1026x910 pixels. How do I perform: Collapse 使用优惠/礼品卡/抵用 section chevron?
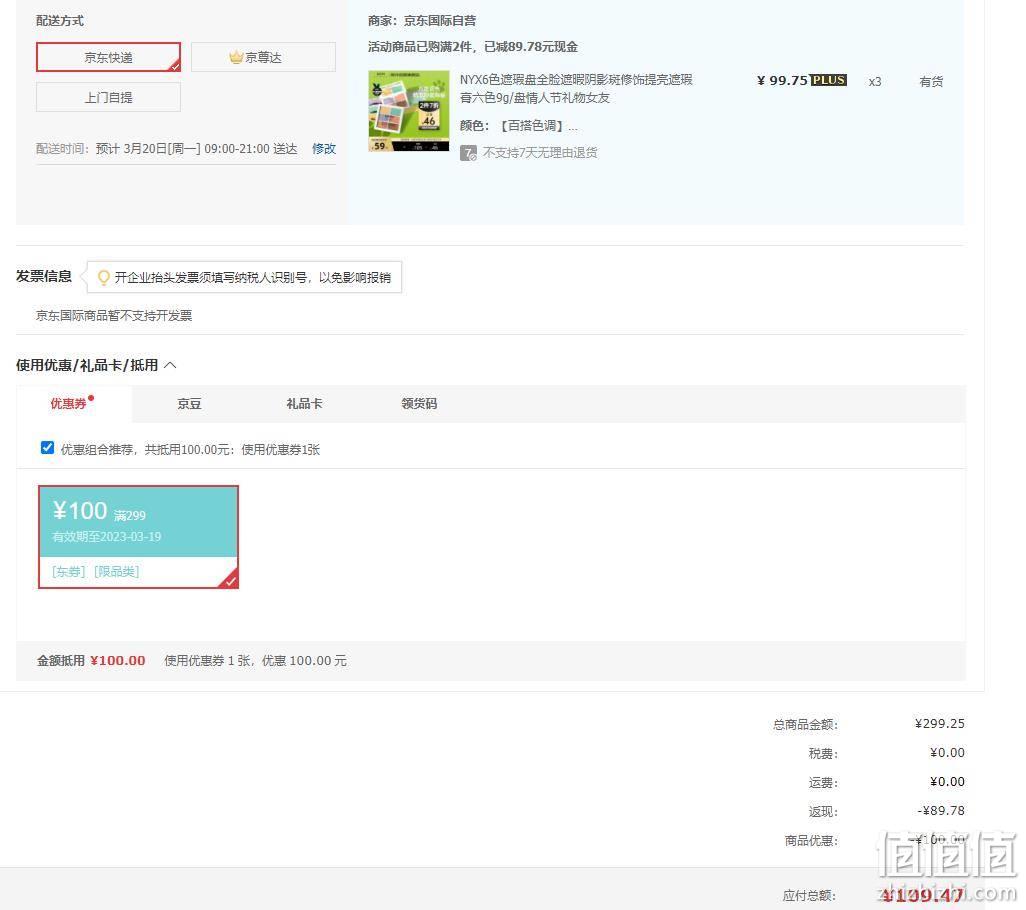(170, 365)
